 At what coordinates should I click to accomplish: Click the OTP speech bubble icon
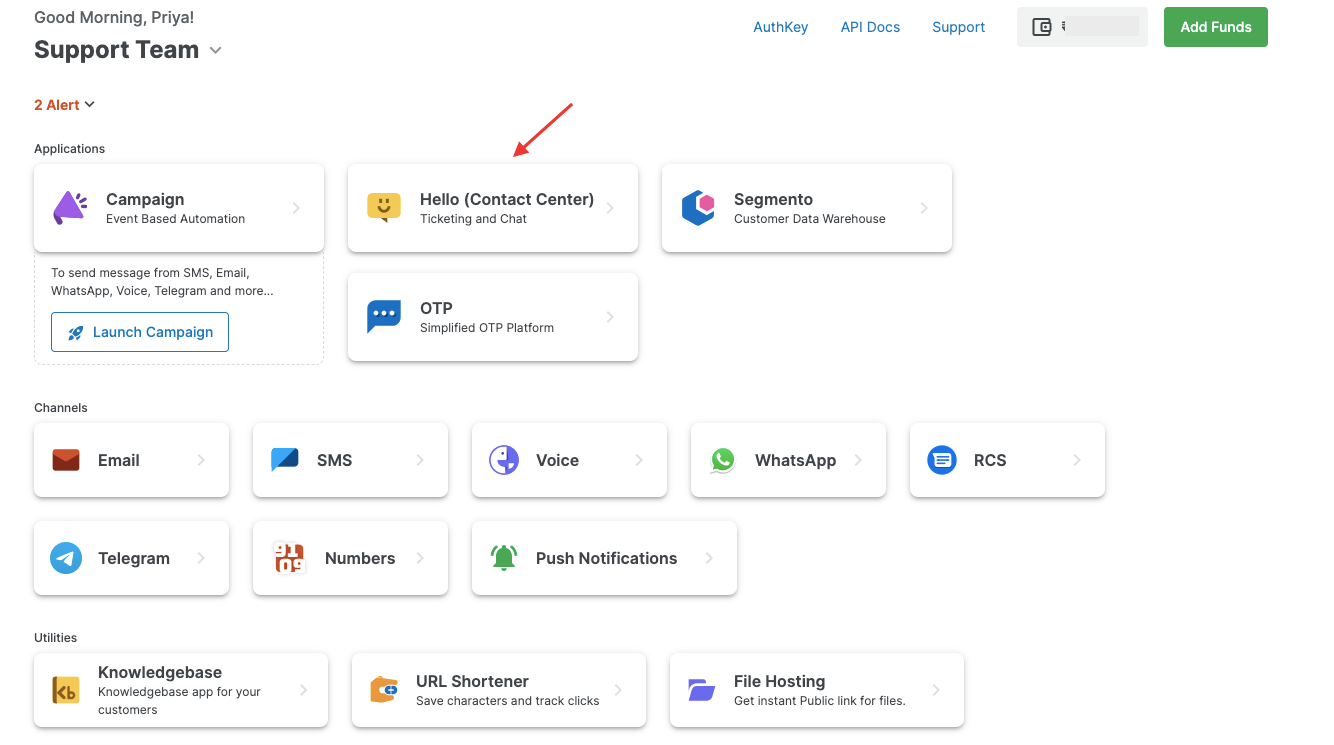pyautogui.click(x=384, y=317)
